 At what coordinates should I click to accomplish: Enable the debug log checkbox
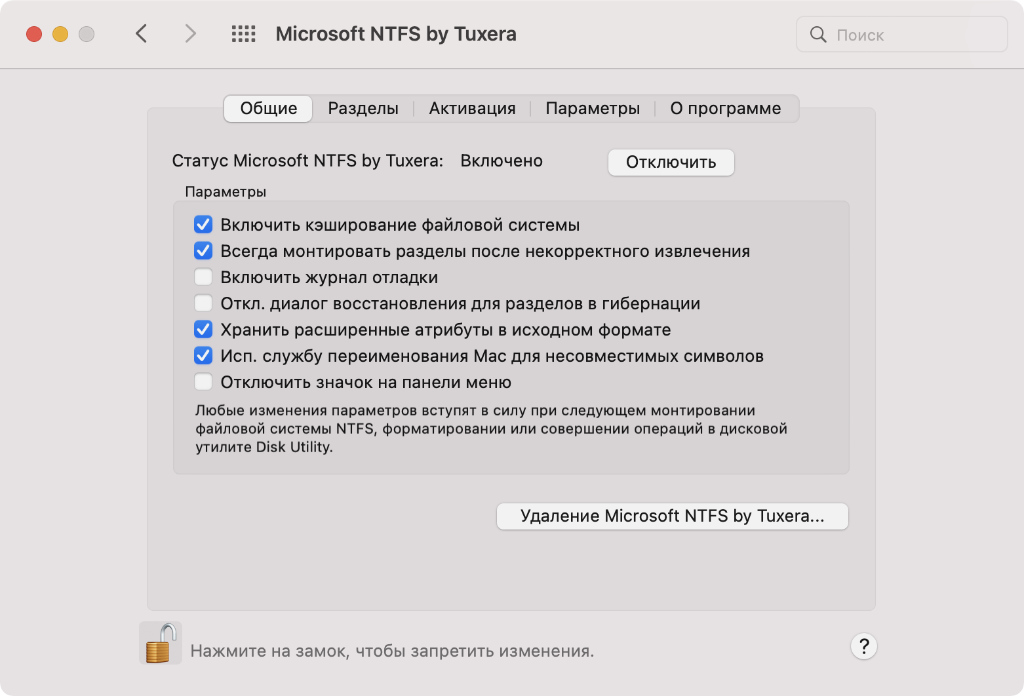point(203,277)
